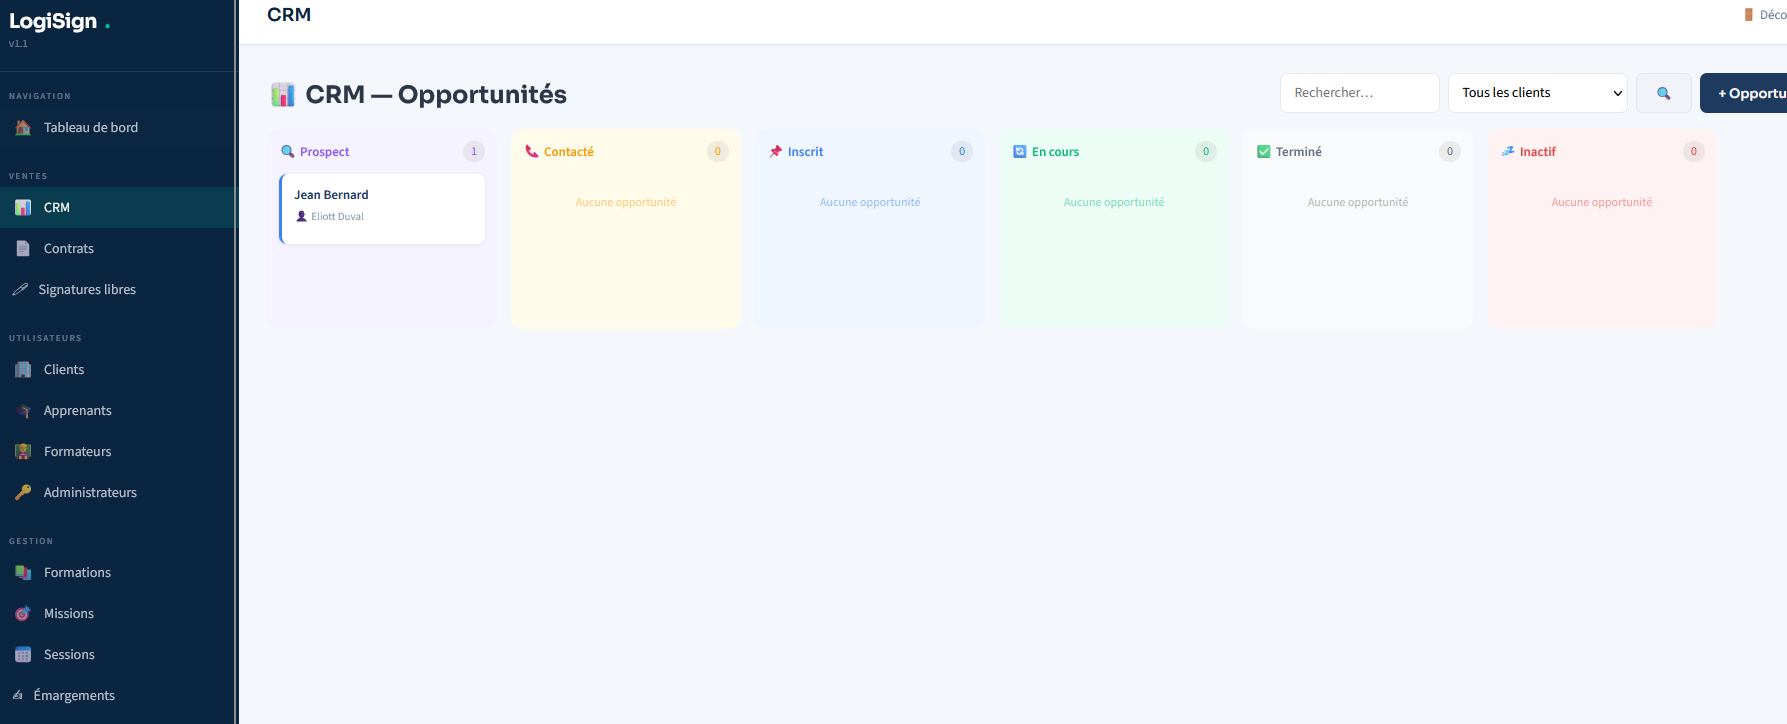Click the Déconnexion link at top right
This screenshot has height=724, width=1787.
pyautogui.click(x=1768, y=15)
